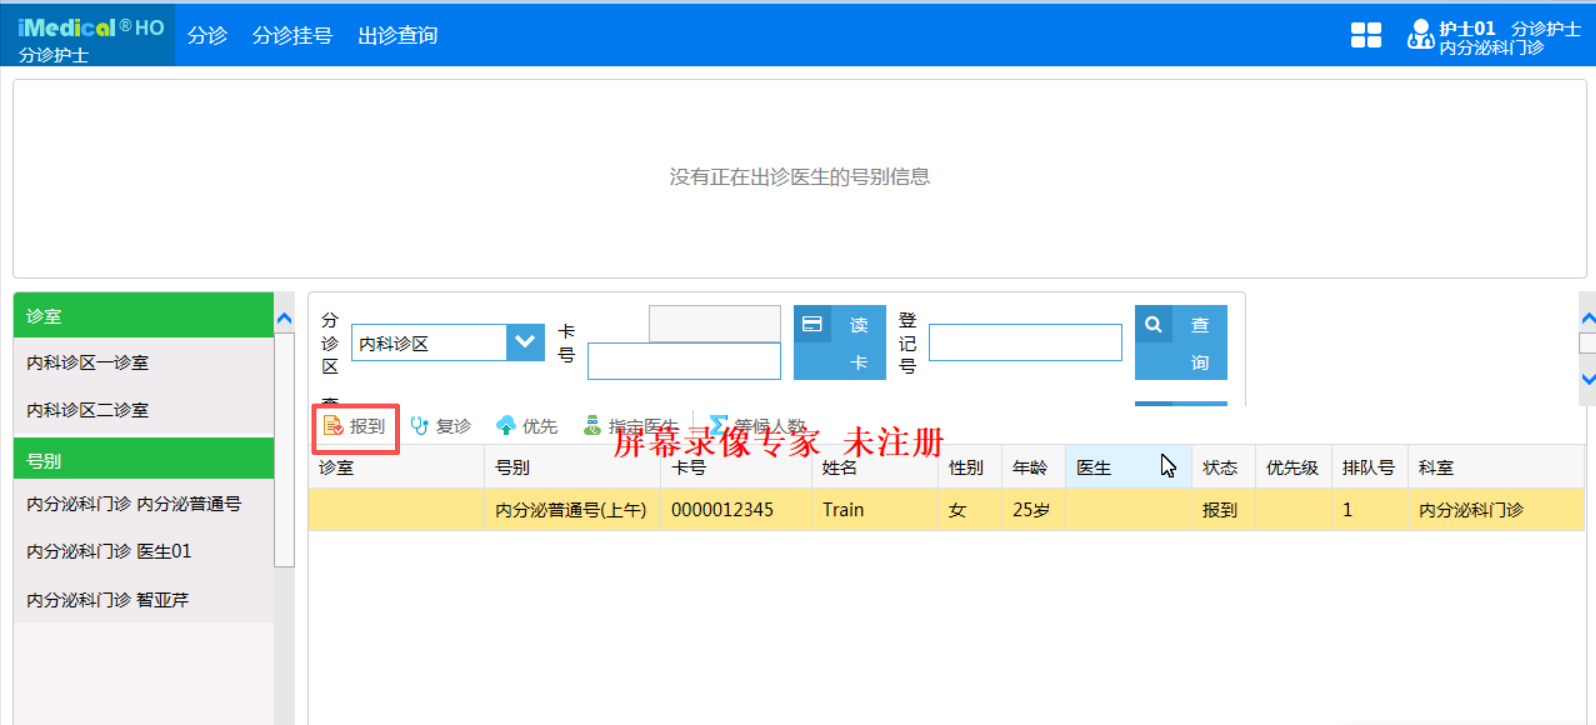Image resolution: width=1596 pixels, height=725 pixels.
Task: Select the Train patient row
Action: 946,510
